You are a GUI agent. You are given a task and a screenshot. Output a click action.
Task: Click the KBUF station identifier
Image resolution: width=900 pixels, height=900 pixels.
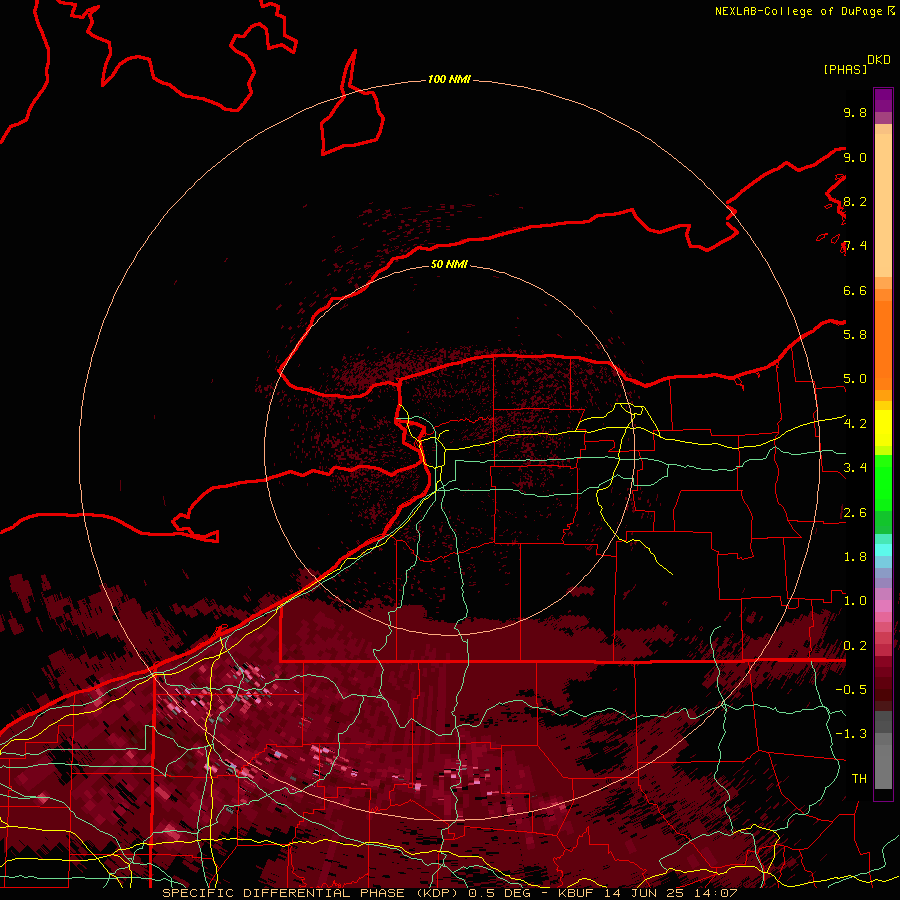[574, 893]
